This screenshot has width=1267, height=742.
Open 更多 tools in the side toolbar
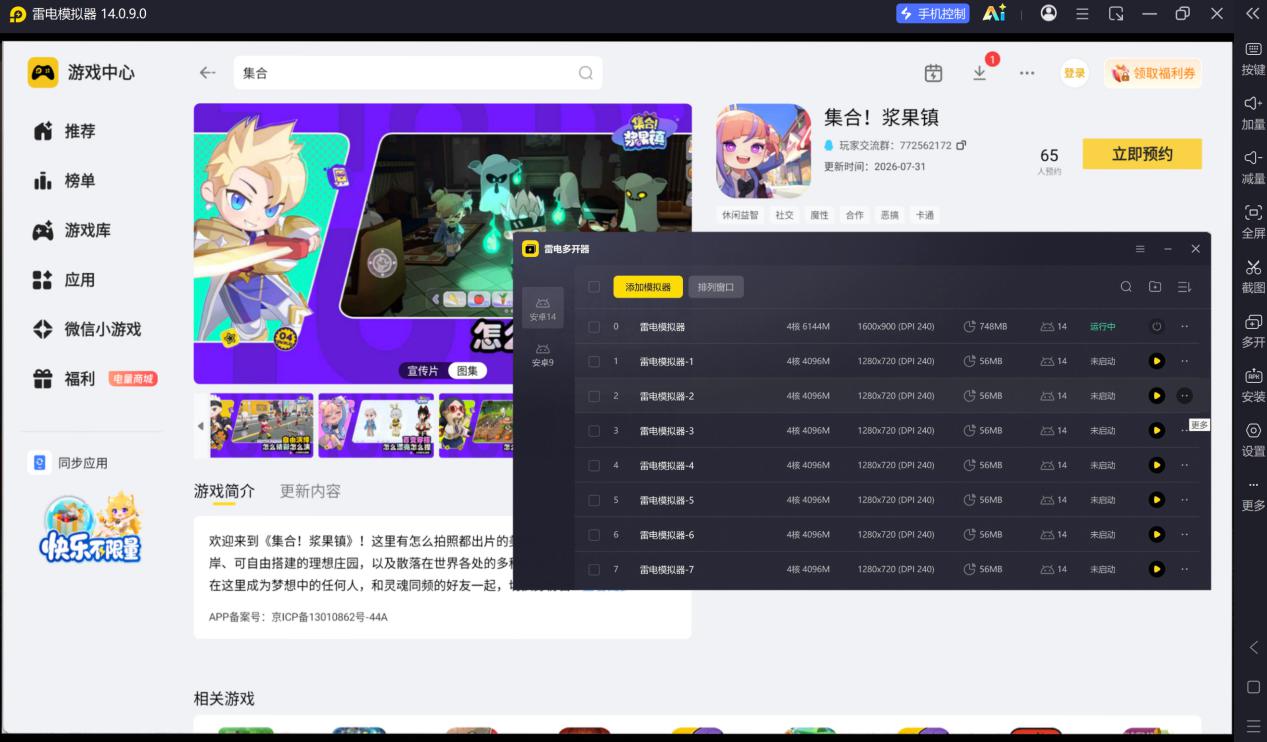pos(1253,494)
